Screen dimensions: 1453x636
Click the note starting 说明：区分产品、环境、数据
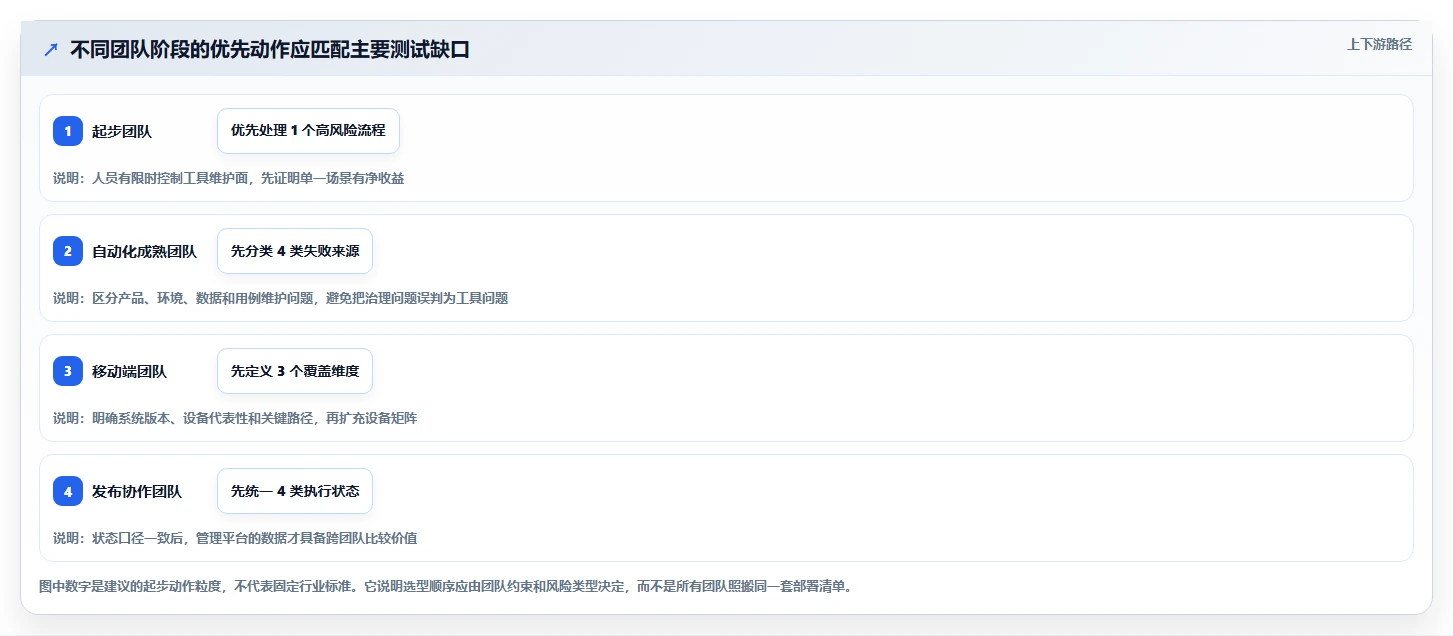click(281, 298)
